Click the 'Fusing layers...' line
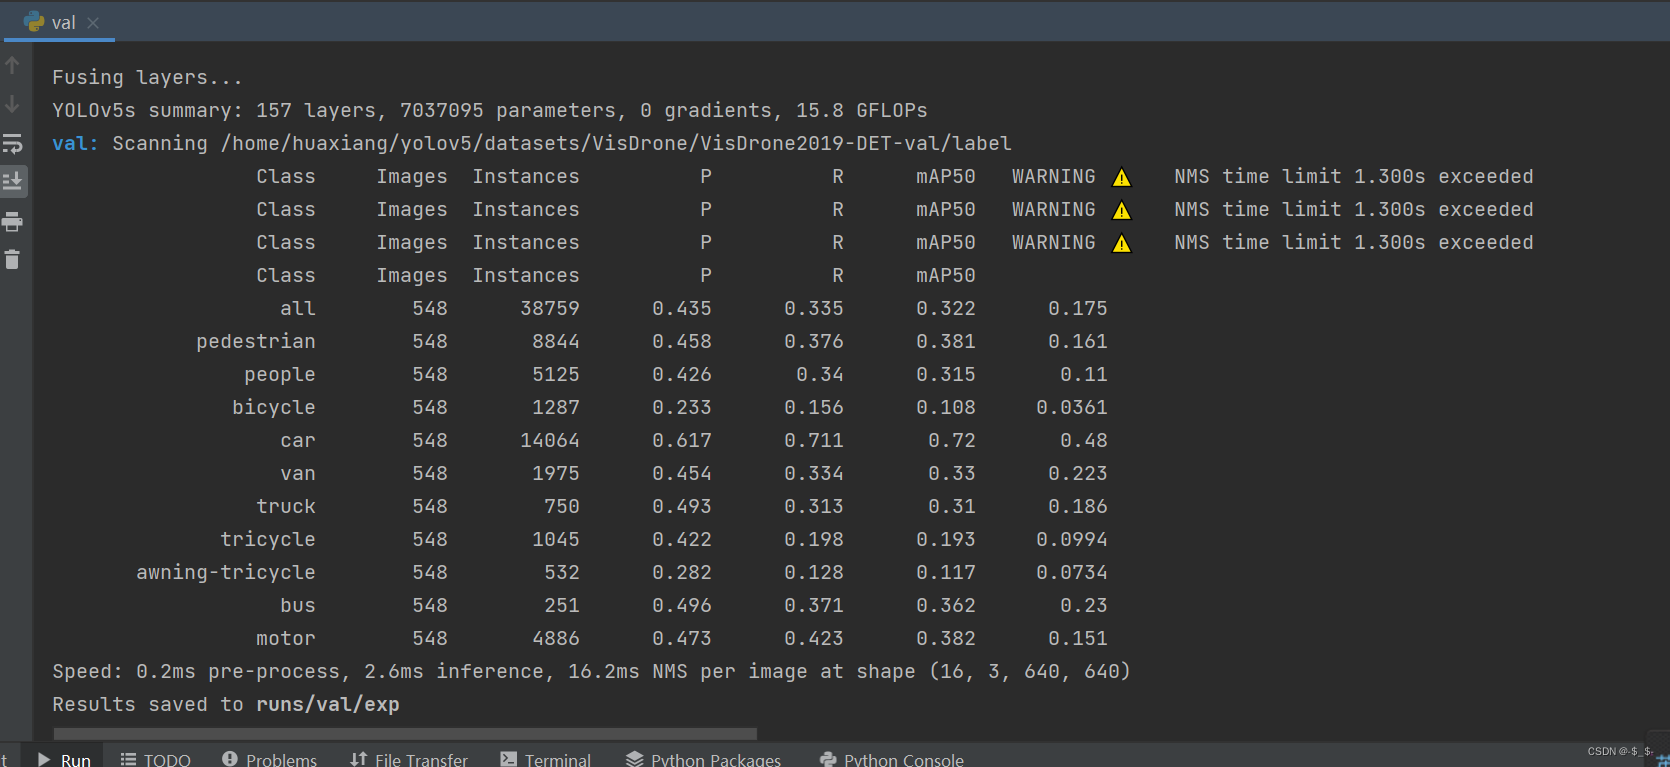Image resolution: width=1670 pixels, height=767 pixels. click(147, 77)
